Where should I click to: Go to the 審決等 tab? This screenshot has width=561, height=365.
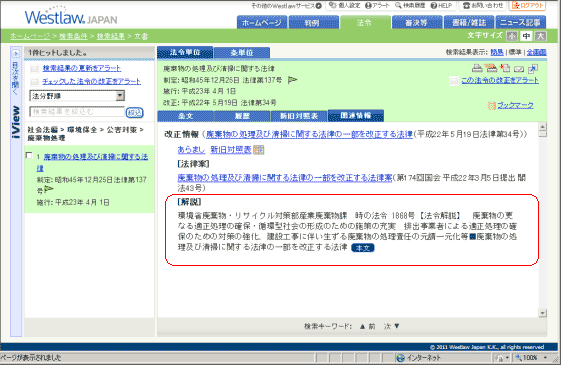point(417,23)
